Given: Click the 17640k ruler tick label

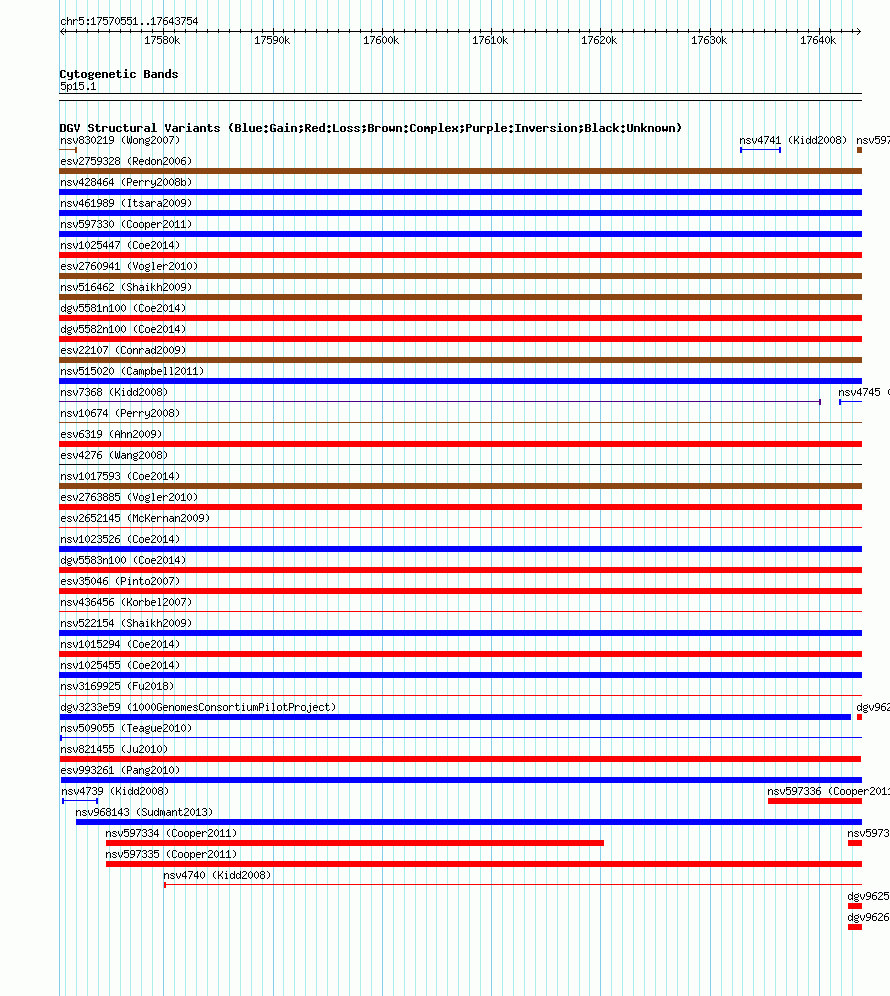Looking at the screenshot, I should point(818,40).
